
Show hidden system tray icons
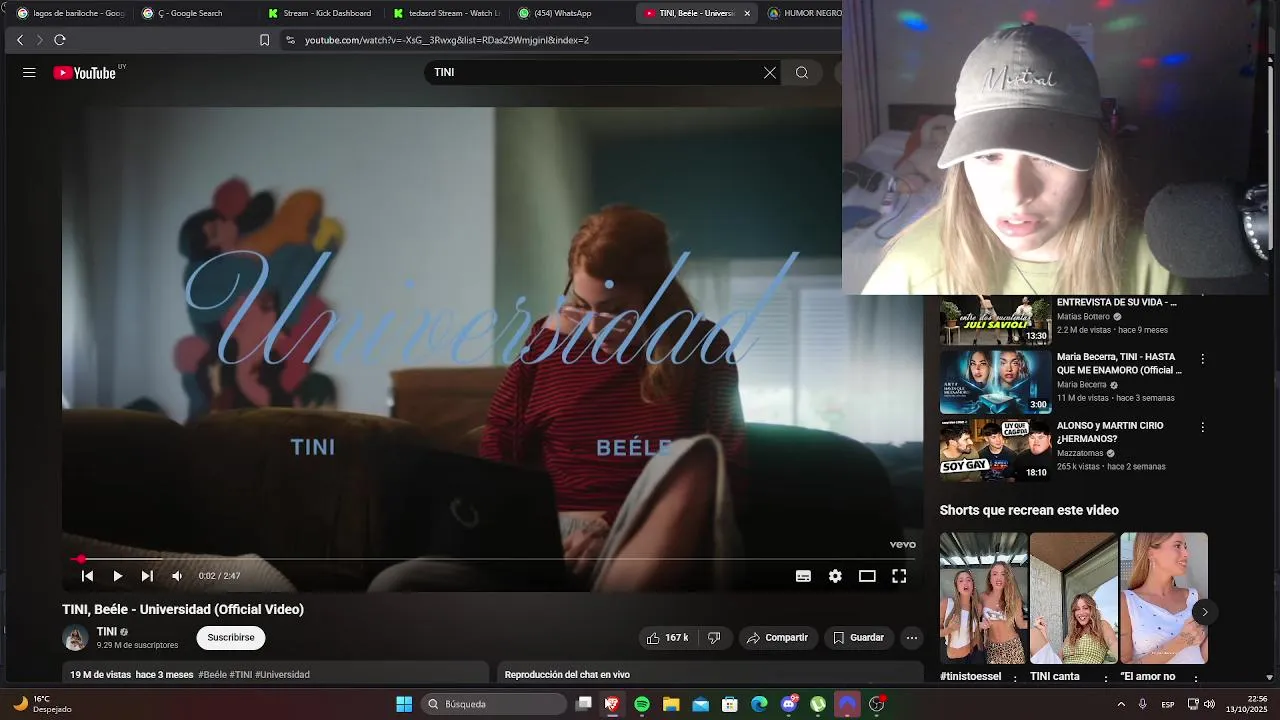(x=1120, y=704)
